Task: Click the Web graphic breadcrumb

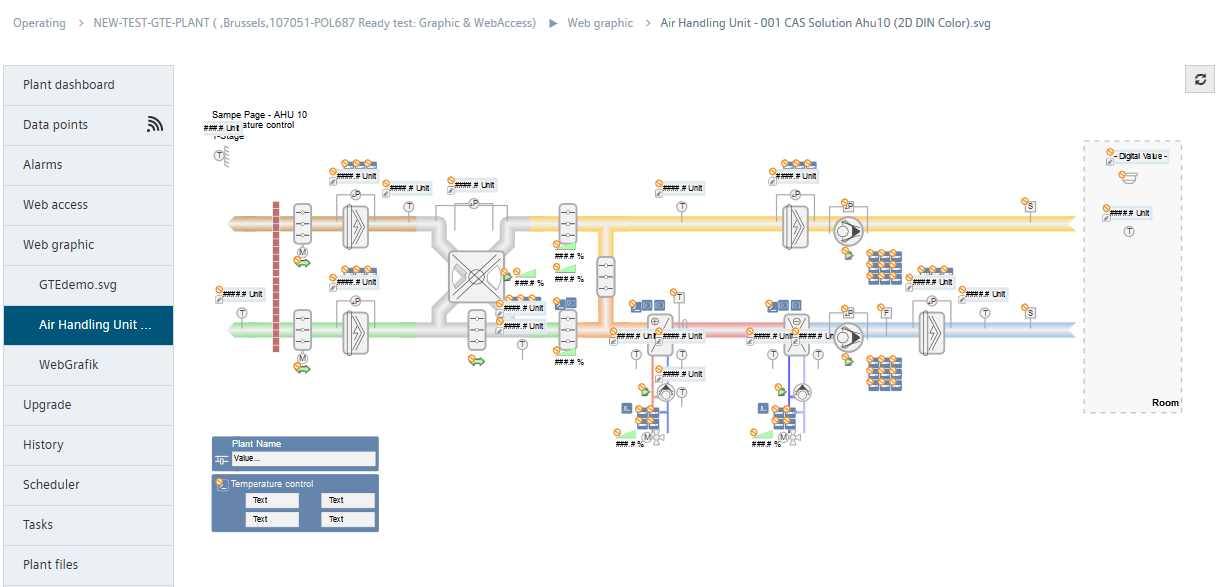Action: (x=600, y=23)
